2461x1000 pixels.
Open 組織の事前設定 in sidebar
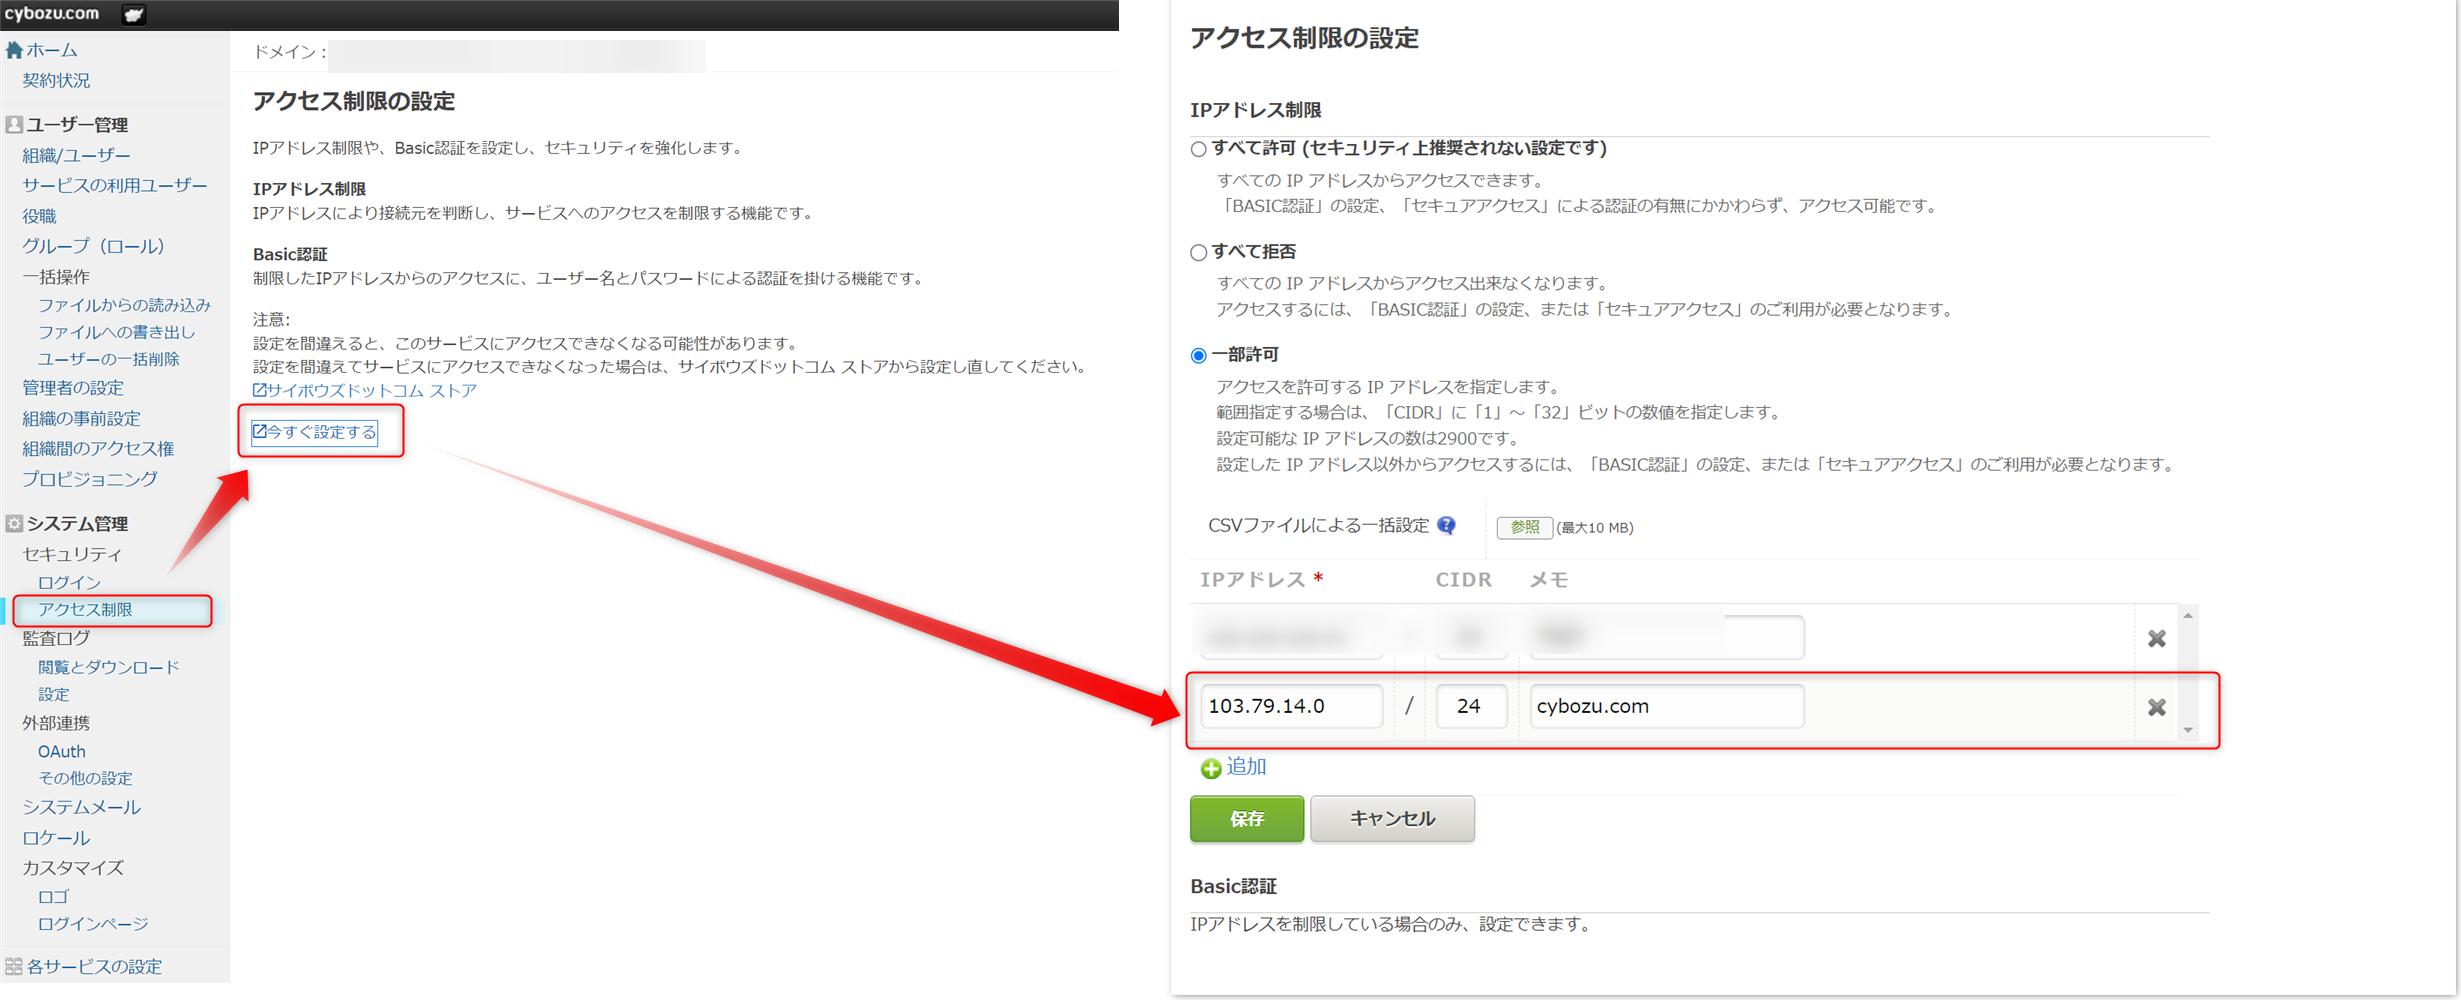click(81, 419)
